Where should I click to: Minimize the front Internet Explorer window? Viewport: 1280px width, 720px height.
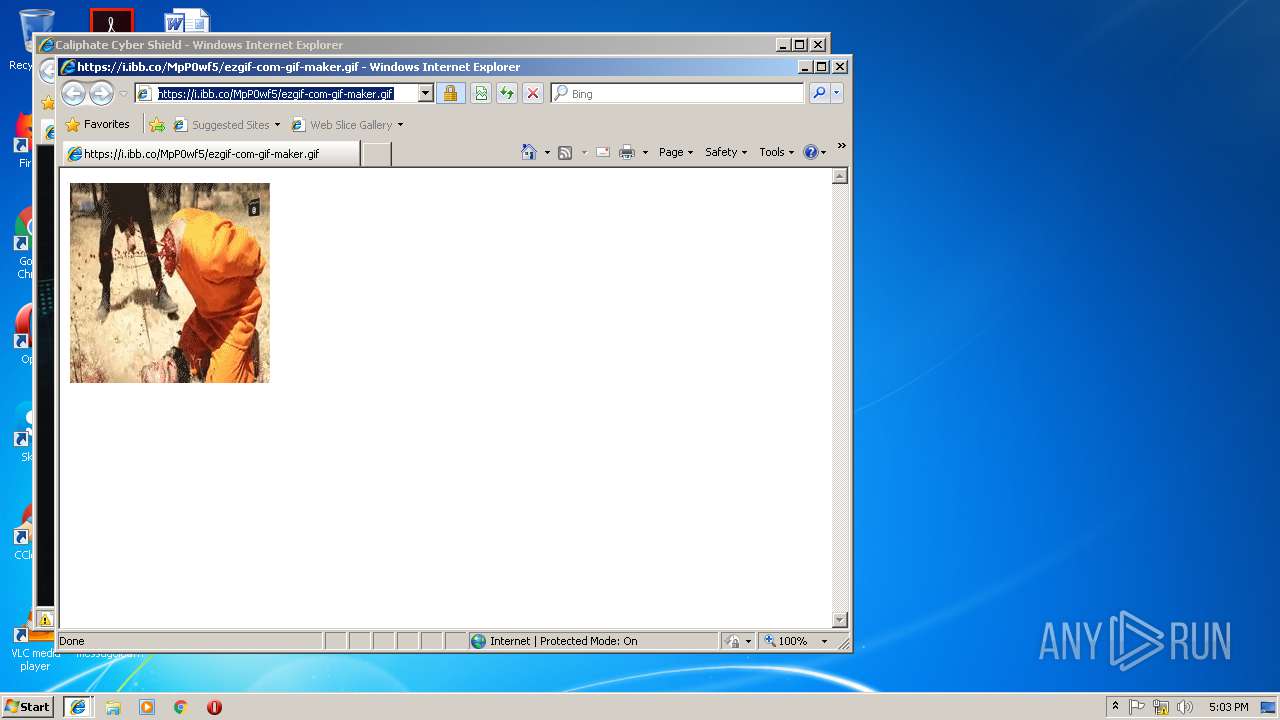[x=805, y=67]
